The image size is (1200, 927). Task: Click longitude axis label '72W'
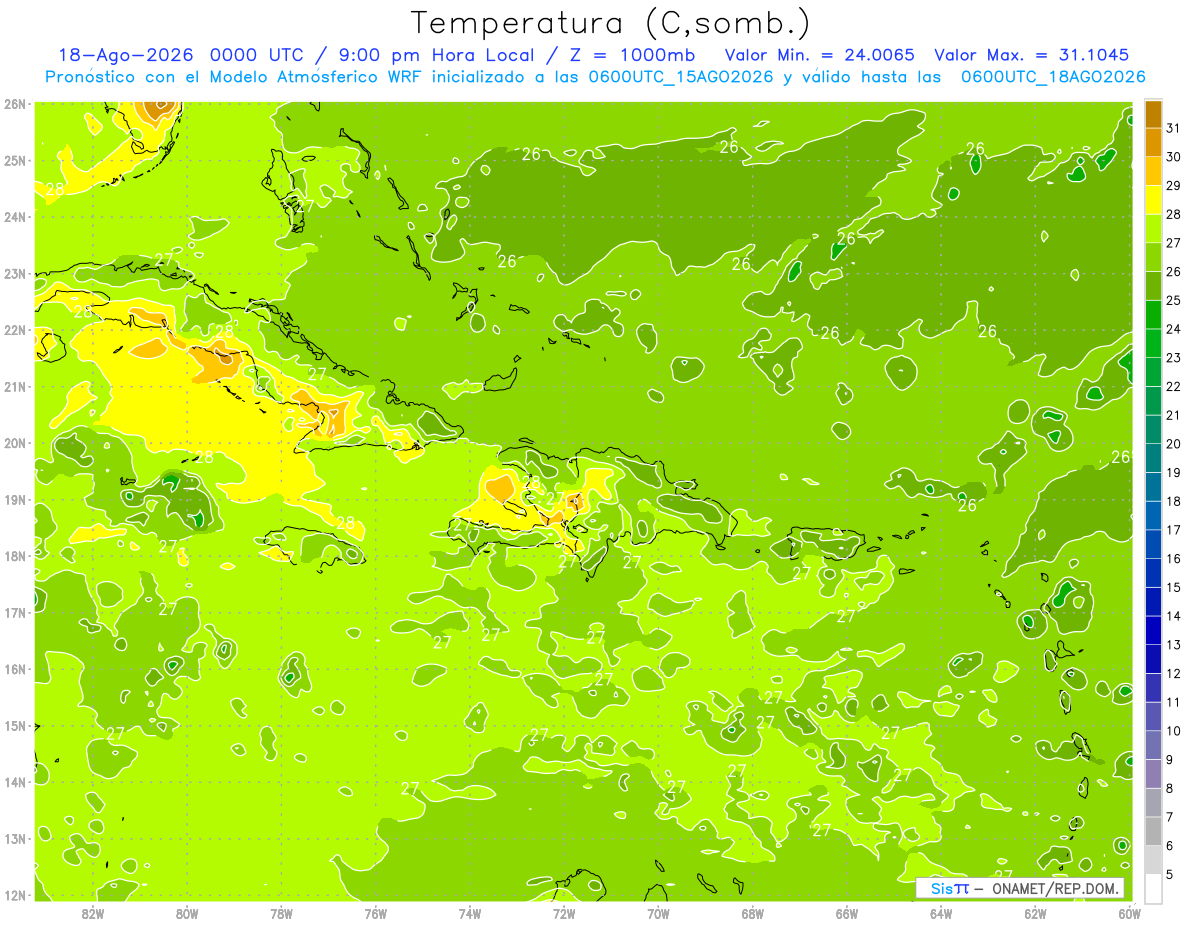point(564,914)
